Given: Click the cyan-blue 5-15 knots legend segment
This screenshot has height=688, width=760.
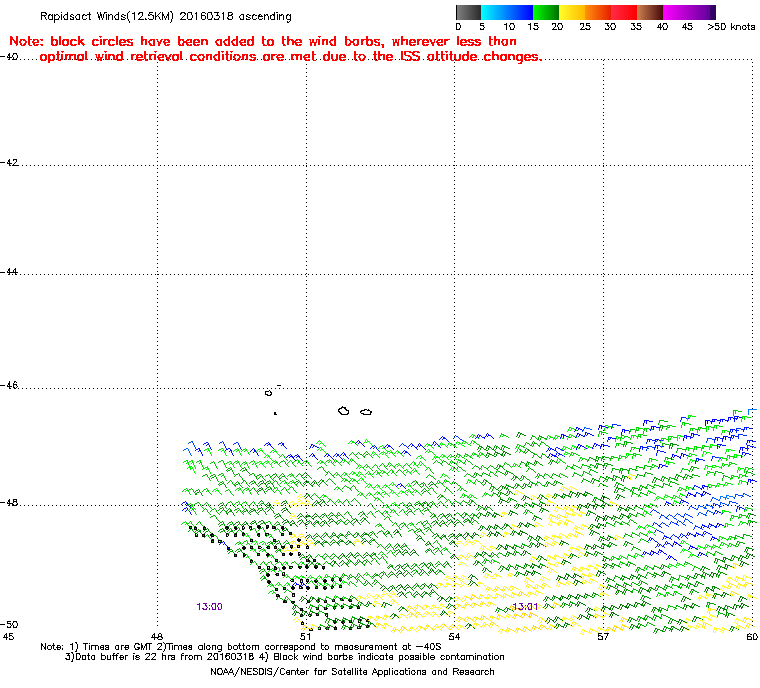Looking at the screenshot, I should click(507, 12).
